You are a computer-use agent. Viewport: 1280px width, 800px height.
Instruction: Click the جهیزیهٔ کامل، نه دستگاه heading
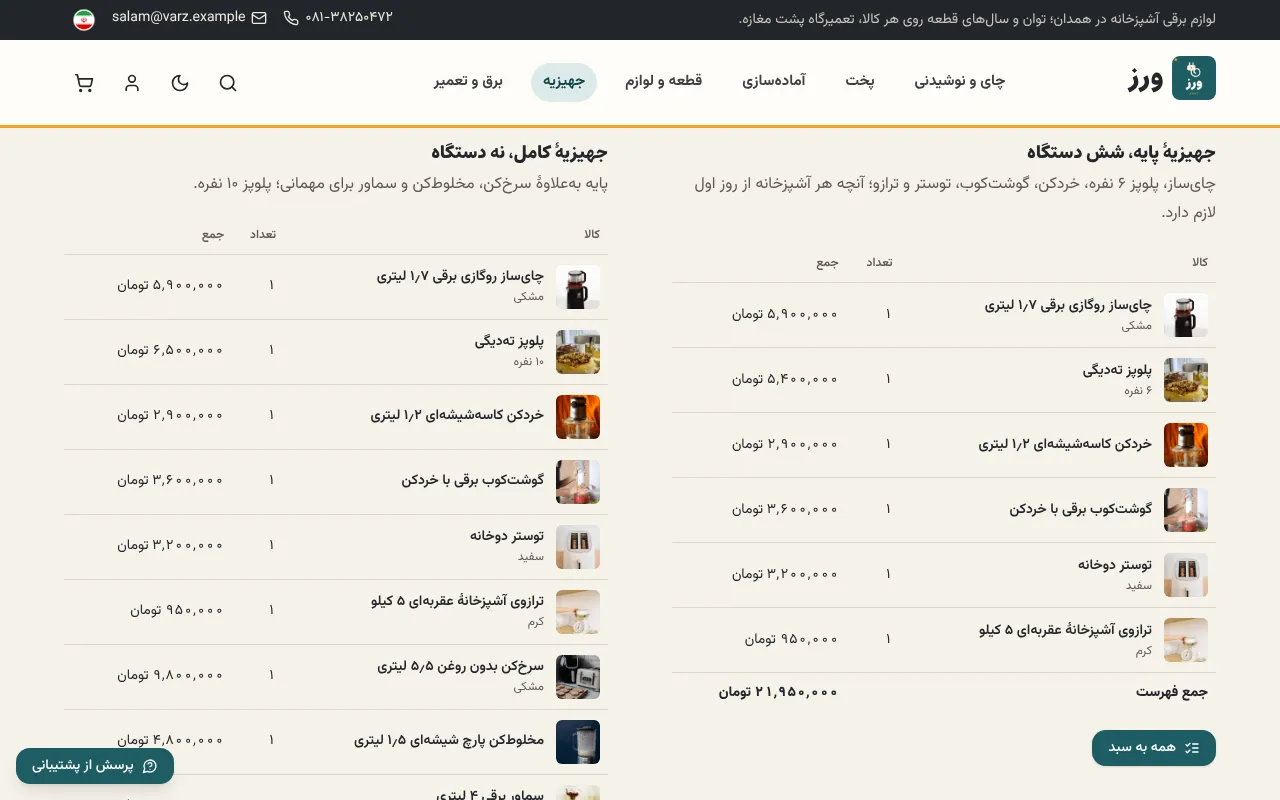520,153
